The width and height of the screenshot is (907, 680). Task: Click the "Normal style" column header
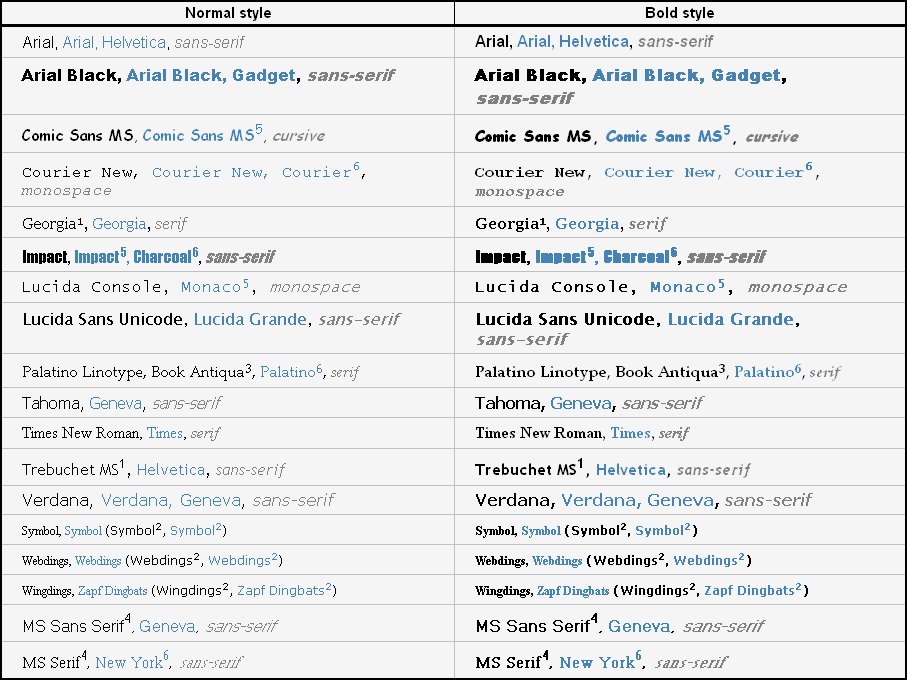pyautogui.click(x=228, y=13)
